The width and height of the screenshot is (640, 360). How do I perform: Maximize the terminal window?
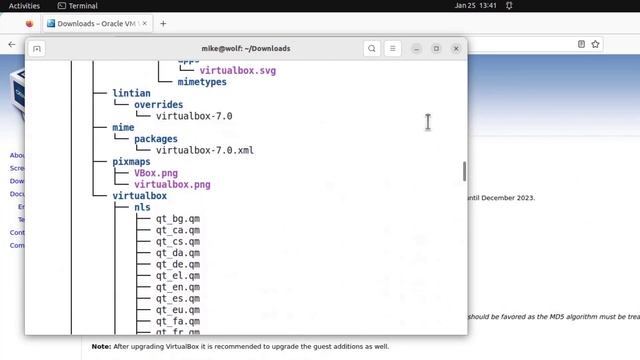click(x=436, y=49)
